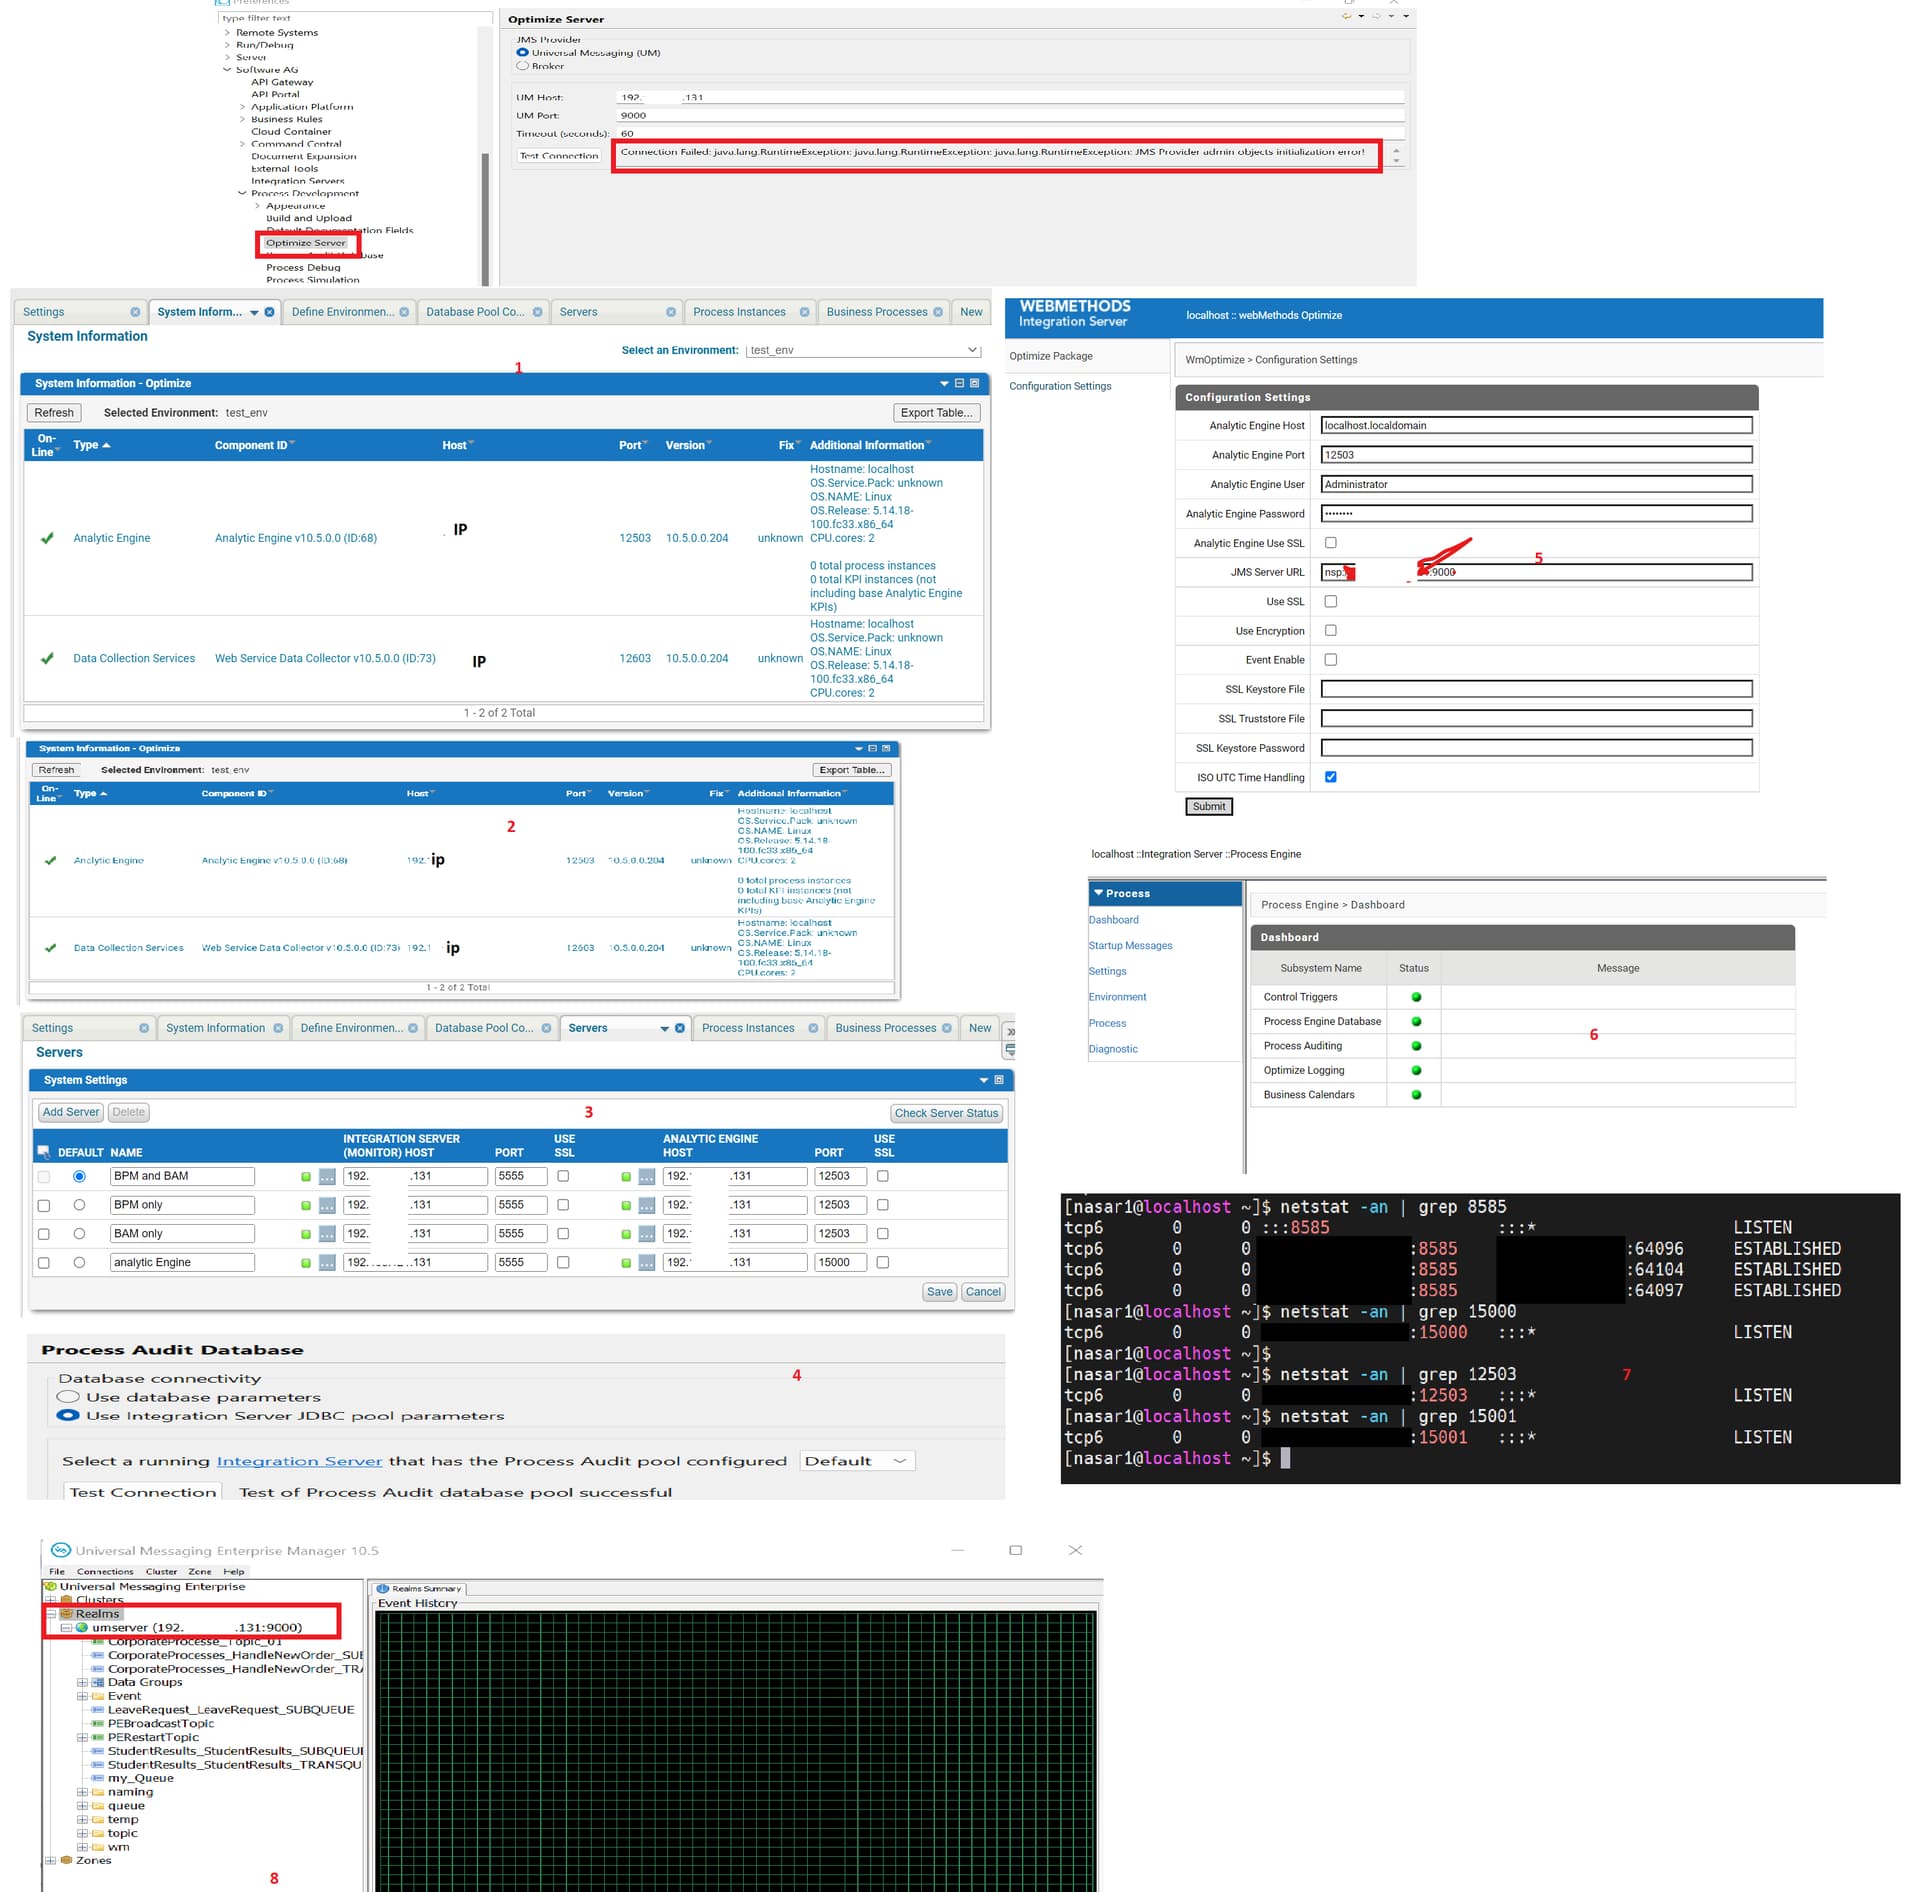Select Use database parameters radio option

(x=68, y=1397)
